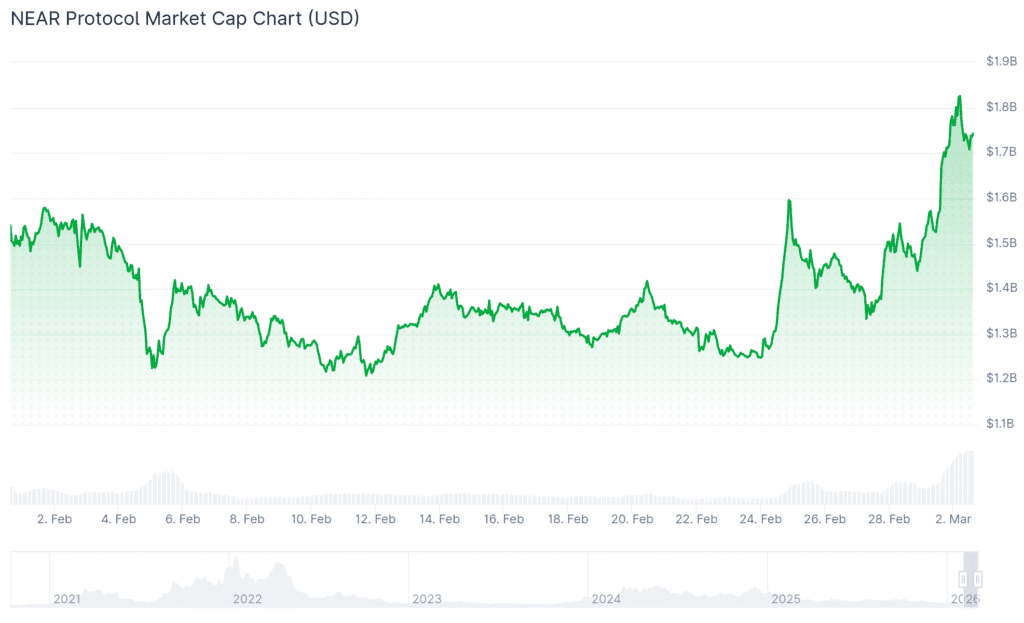Select the 2022 label in the navigator
The image size is (1024, 623).
pyautogui.click(x=247, y=599)
